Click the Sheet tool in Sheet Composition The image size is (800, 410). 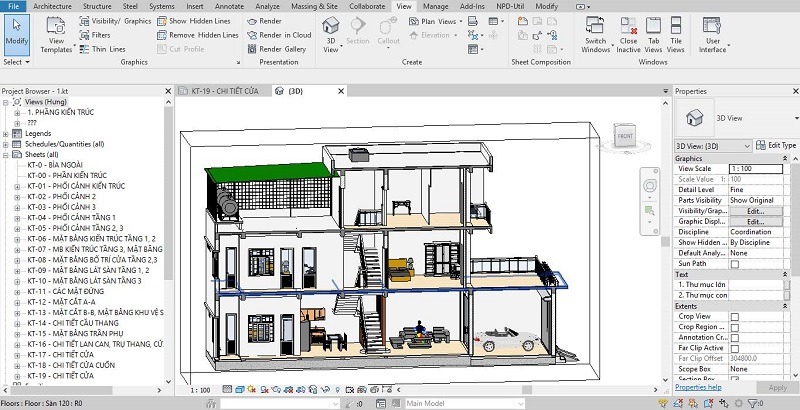click(x=522, y=21)
